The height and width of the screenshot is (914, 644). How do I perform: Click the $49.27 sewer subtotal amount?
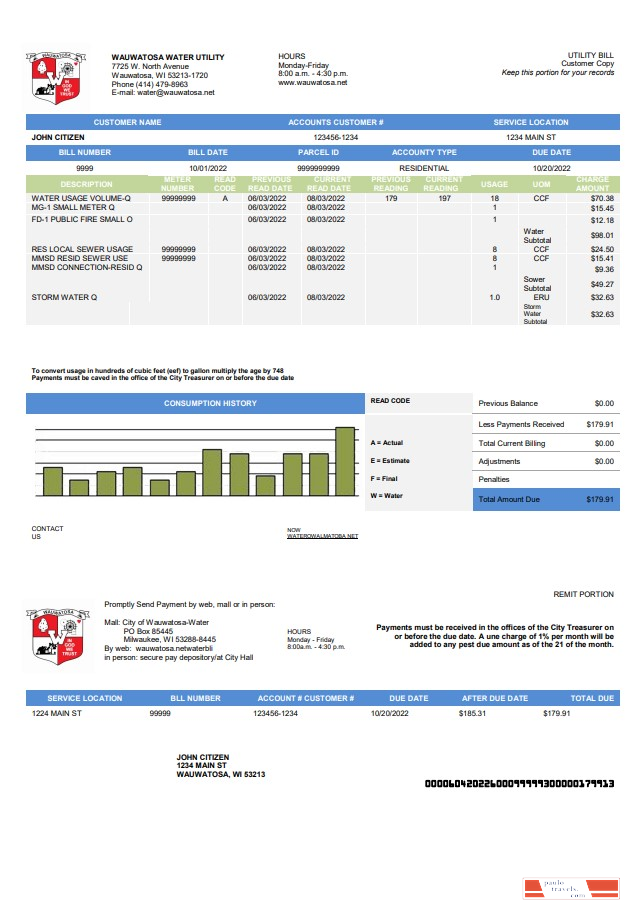coord(602,284)
